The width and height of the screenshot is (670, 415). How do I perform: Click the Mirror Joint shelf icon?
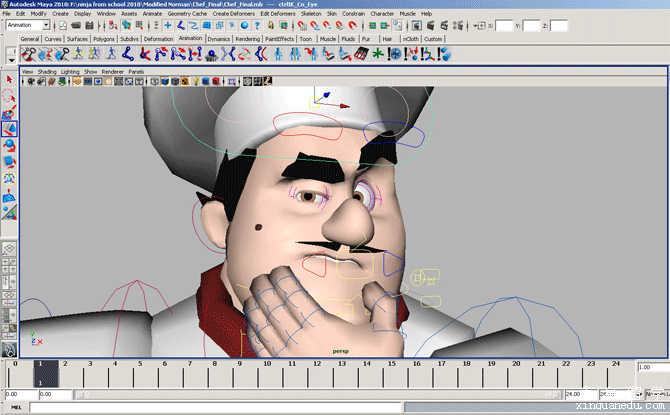pyautogui.click(x=228, y=54)
